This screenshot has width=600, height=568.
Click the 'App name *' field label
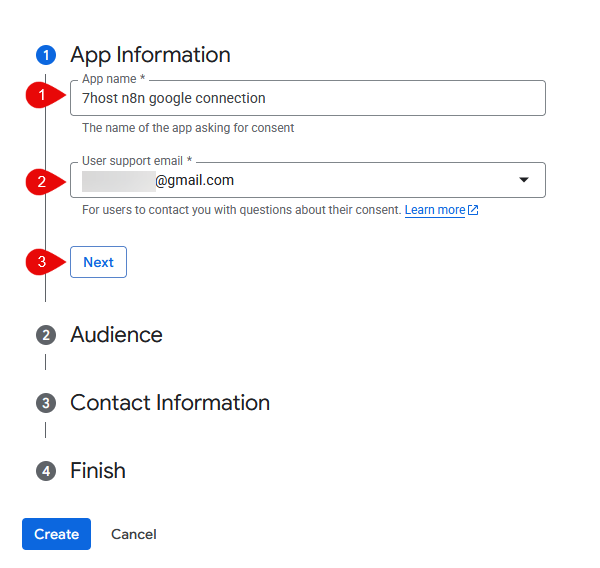(114, 78)
